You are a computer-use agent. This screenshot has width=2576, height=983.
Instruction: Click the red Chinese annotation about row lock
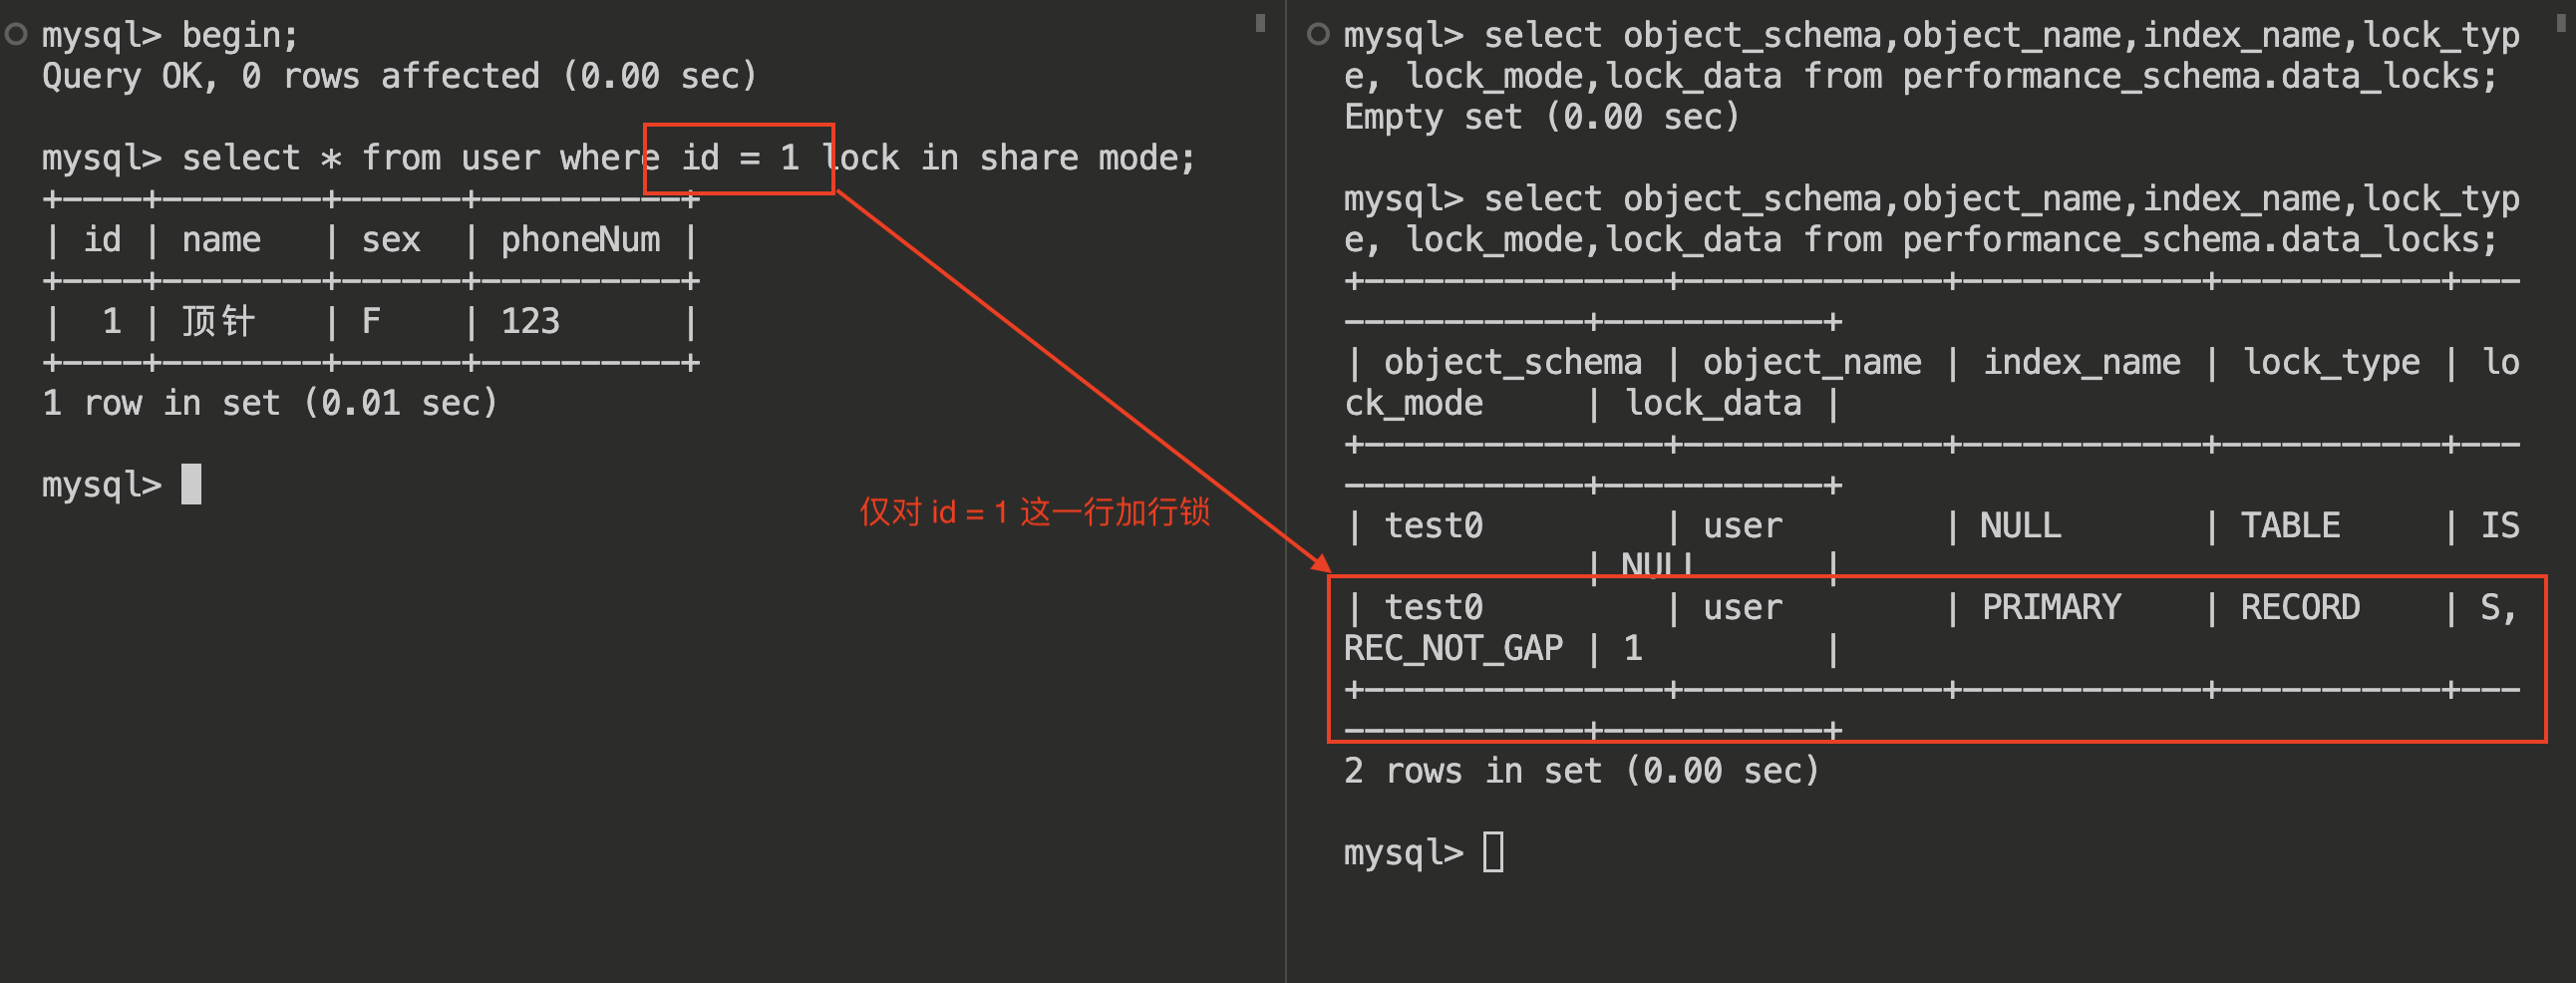pyautogui.click(x=1034, y=512)
